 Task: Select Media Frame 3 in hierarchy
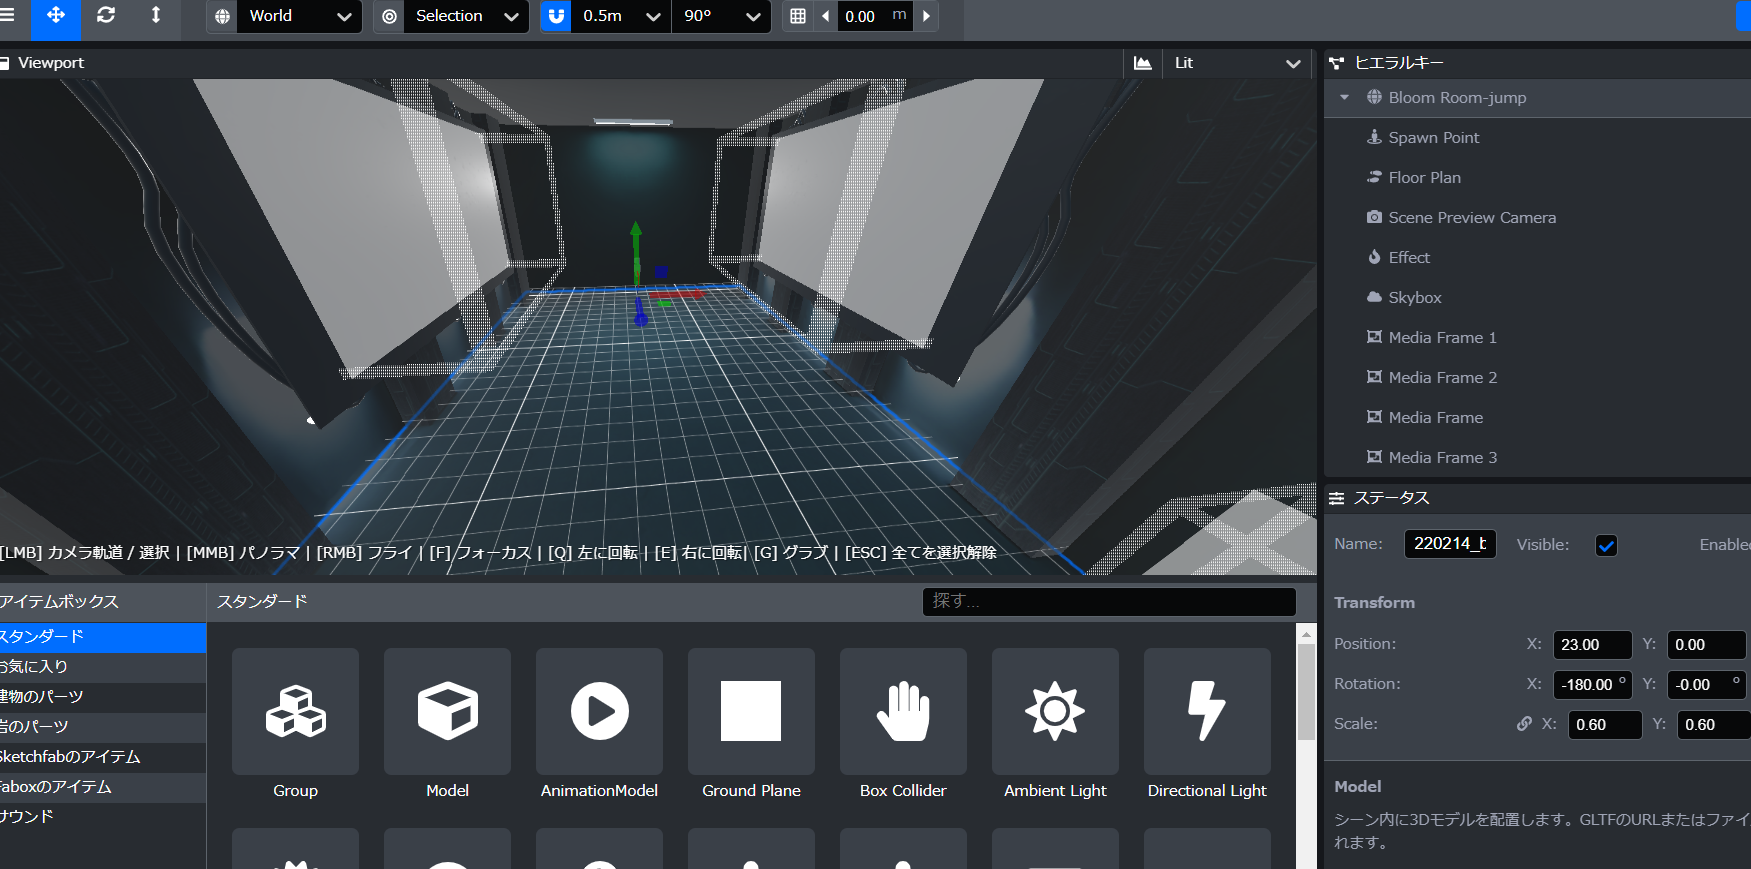point(1537,458)
